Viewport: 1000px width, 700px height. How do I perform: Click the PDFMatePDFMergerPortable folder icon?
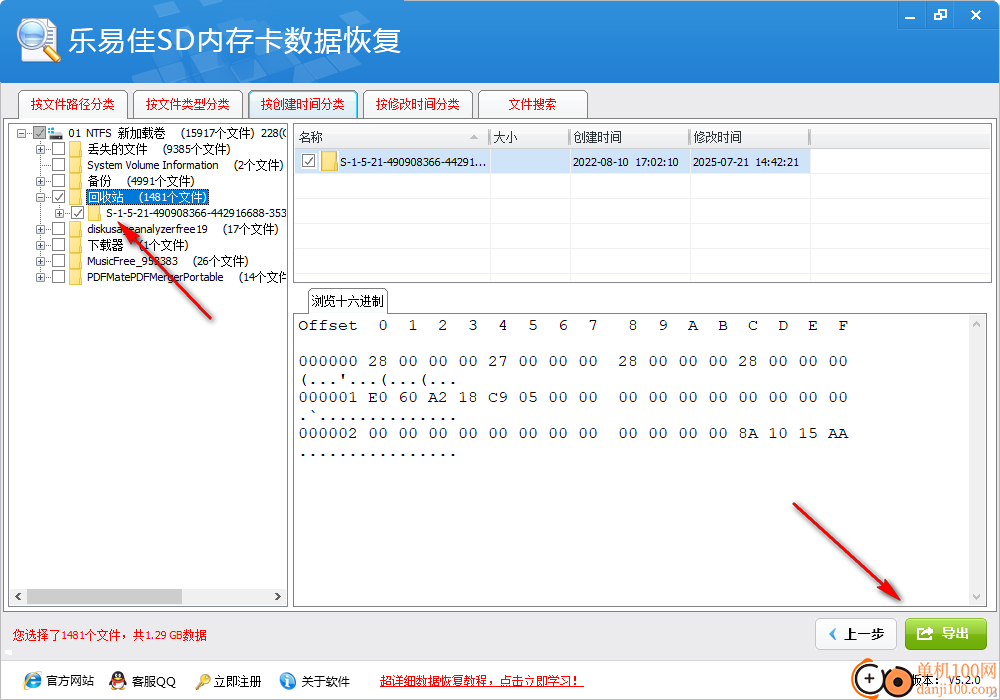point(76,277)
